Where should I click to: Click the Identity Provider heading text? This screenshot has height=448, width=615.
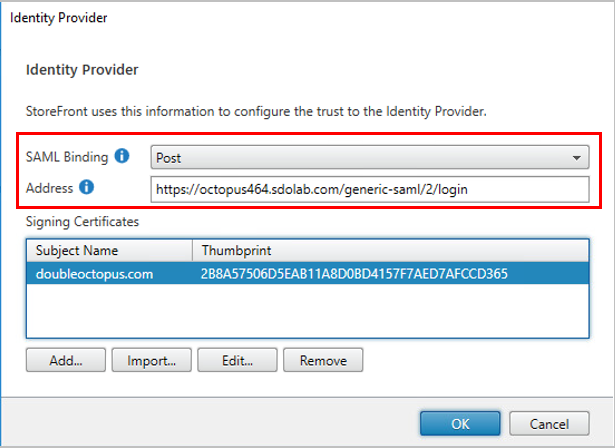82,70
